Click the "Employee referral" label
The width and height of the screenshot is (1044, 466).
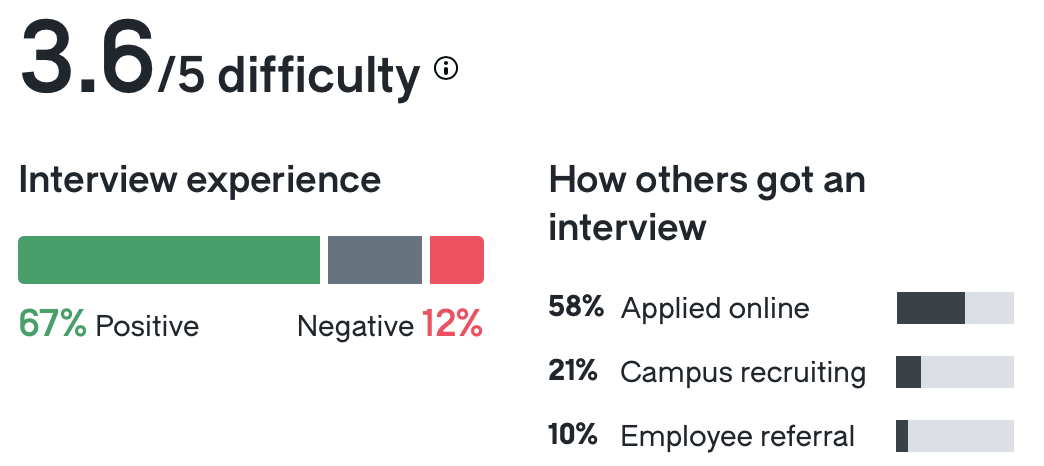pos(738,436)
